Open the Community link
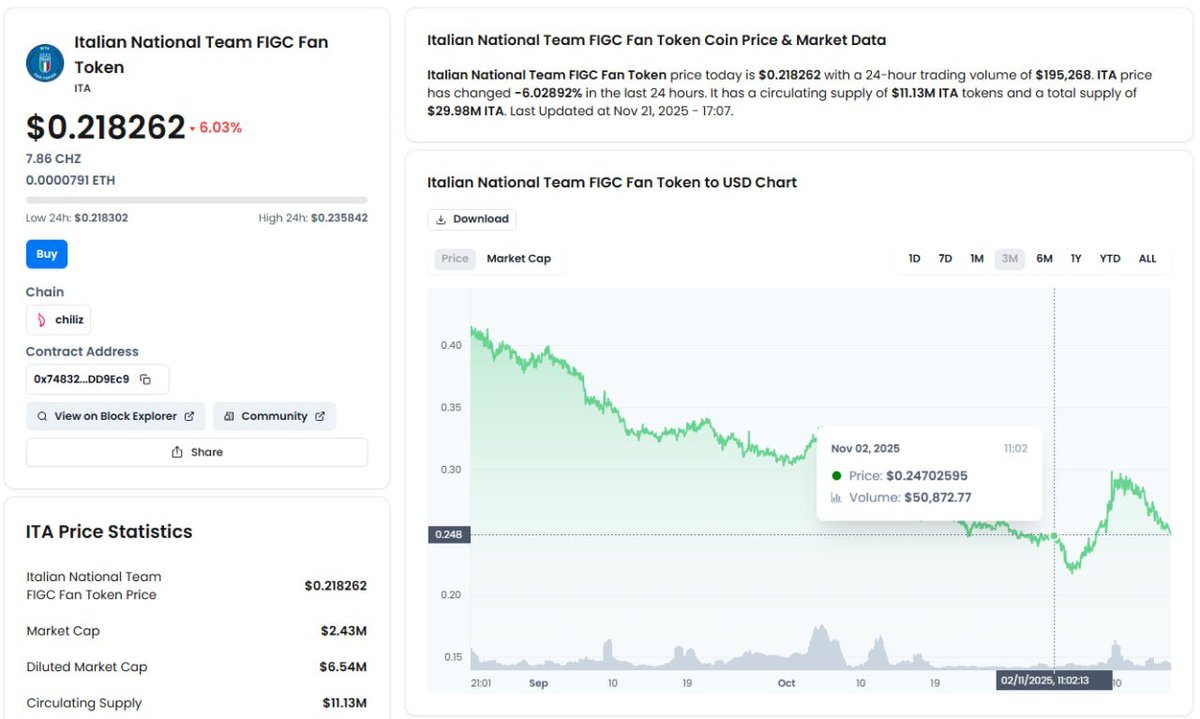Image resolution: width=1200 pixels, height=719 pixels. pyautogui.click(x=274, y=416)
